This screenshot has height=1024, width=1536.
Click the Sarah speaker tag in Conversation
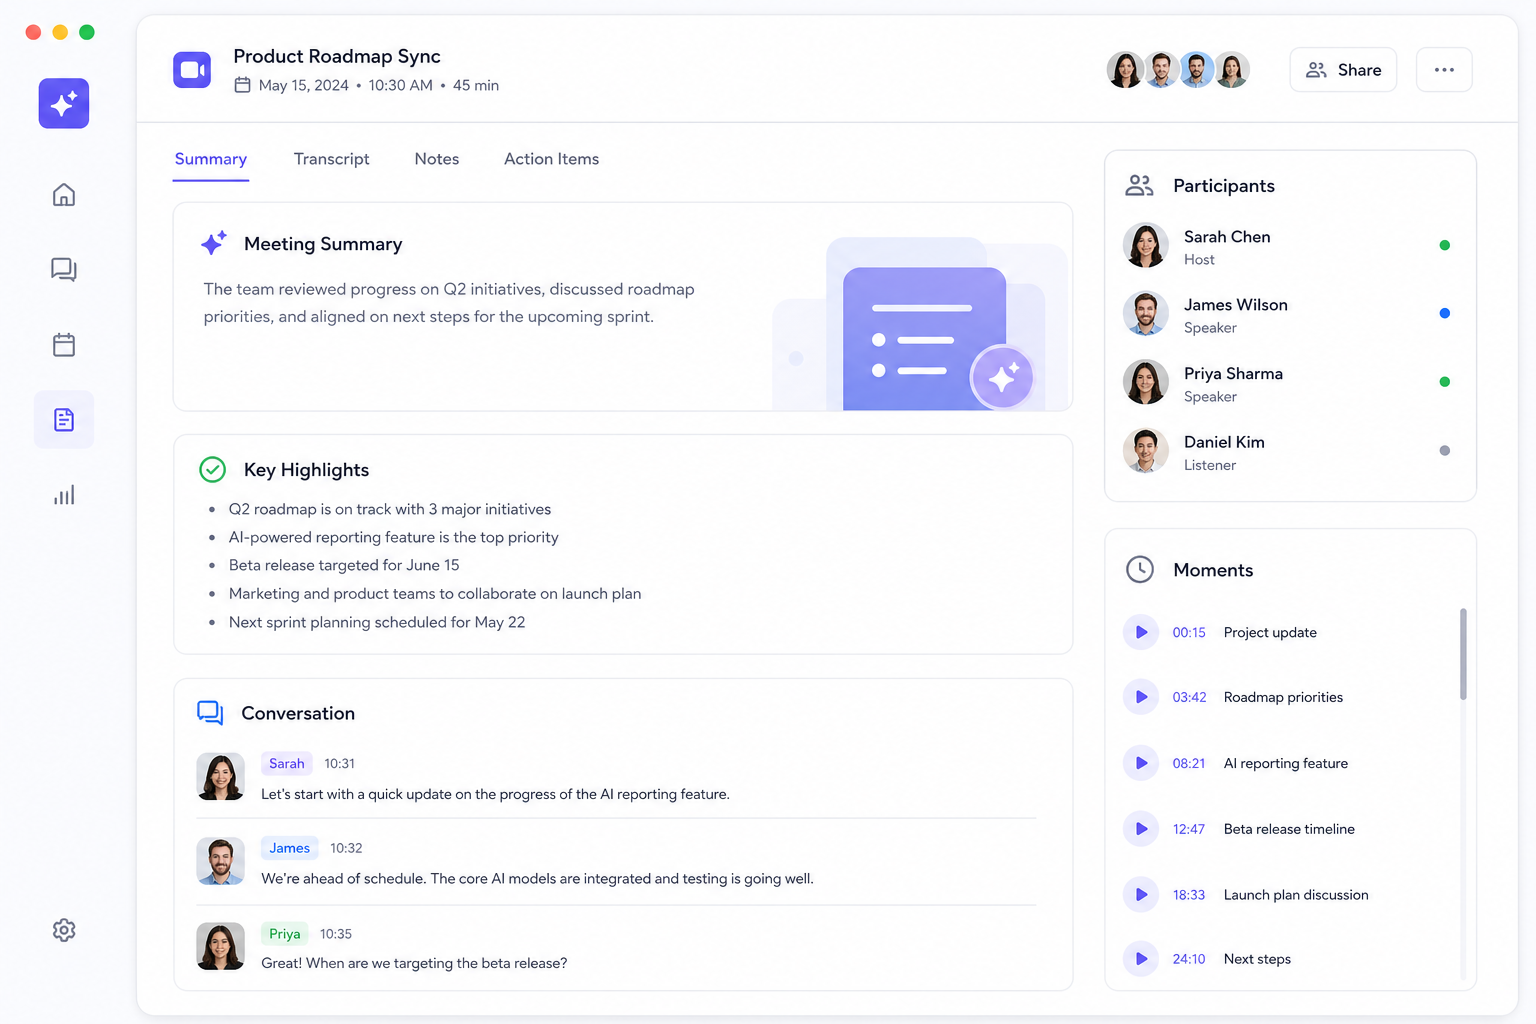[x=287, y=763]
